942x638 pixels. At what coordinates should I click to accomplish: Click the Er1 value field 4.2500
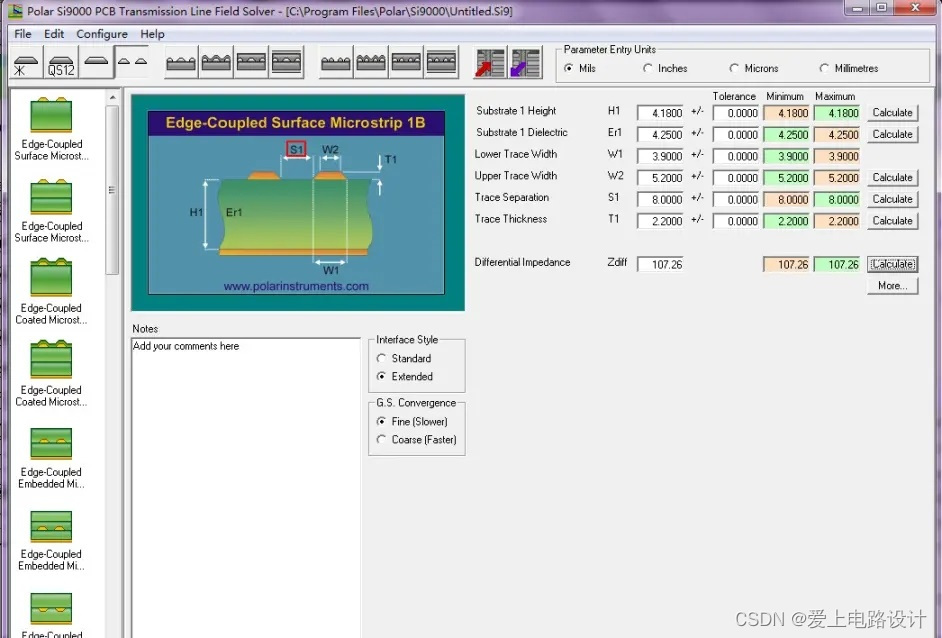click(x=660, y=135)
